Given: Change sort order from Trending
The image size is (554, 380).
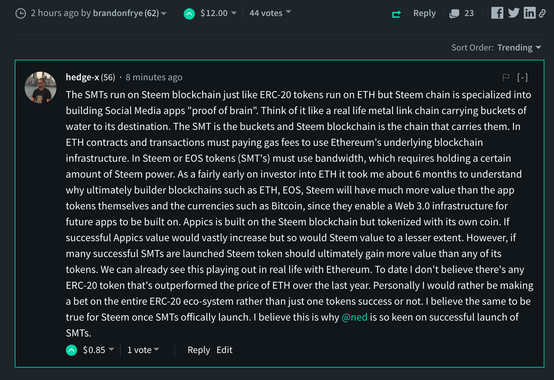Looking at the screenshot, I should click(519, 47).
